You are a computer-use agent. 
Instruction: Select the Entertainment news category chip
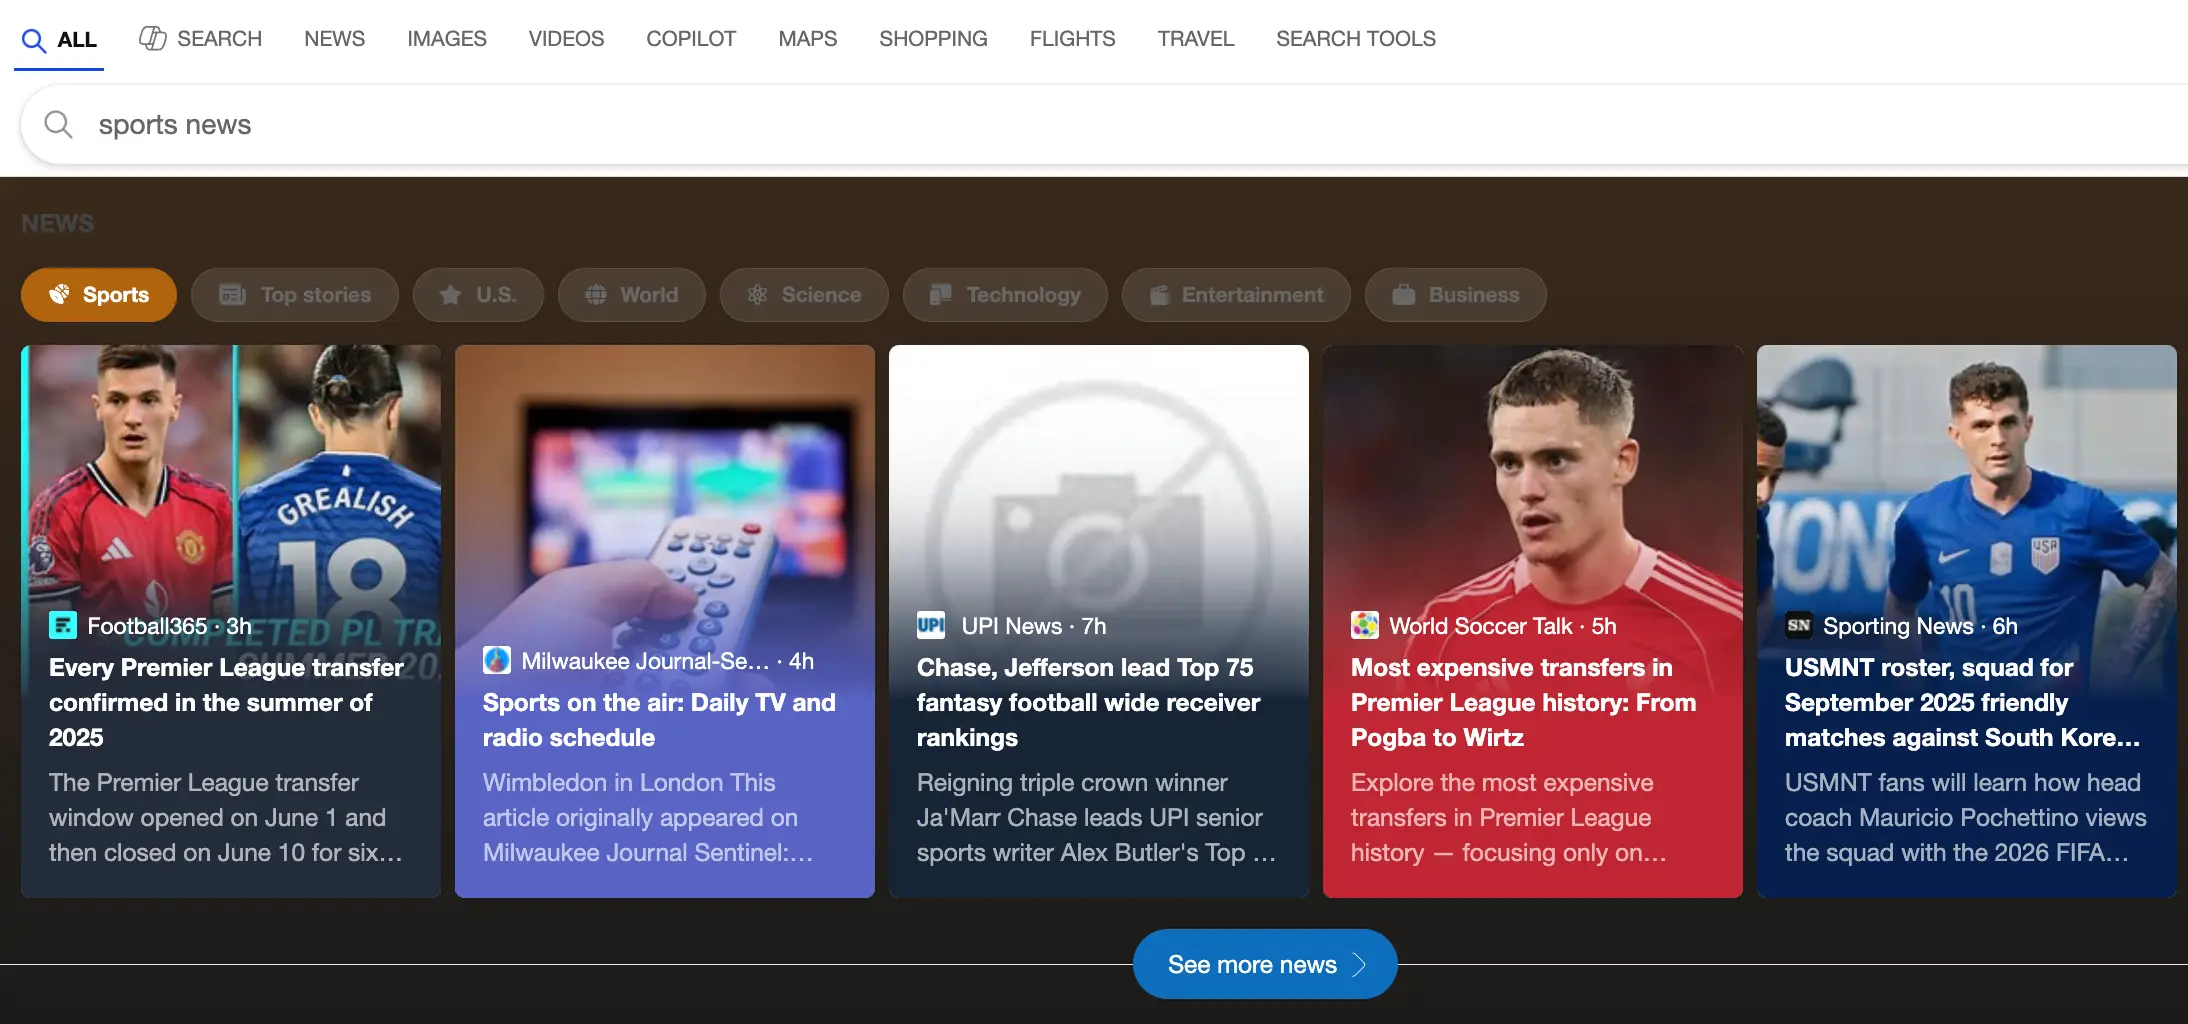(1236, 295)
